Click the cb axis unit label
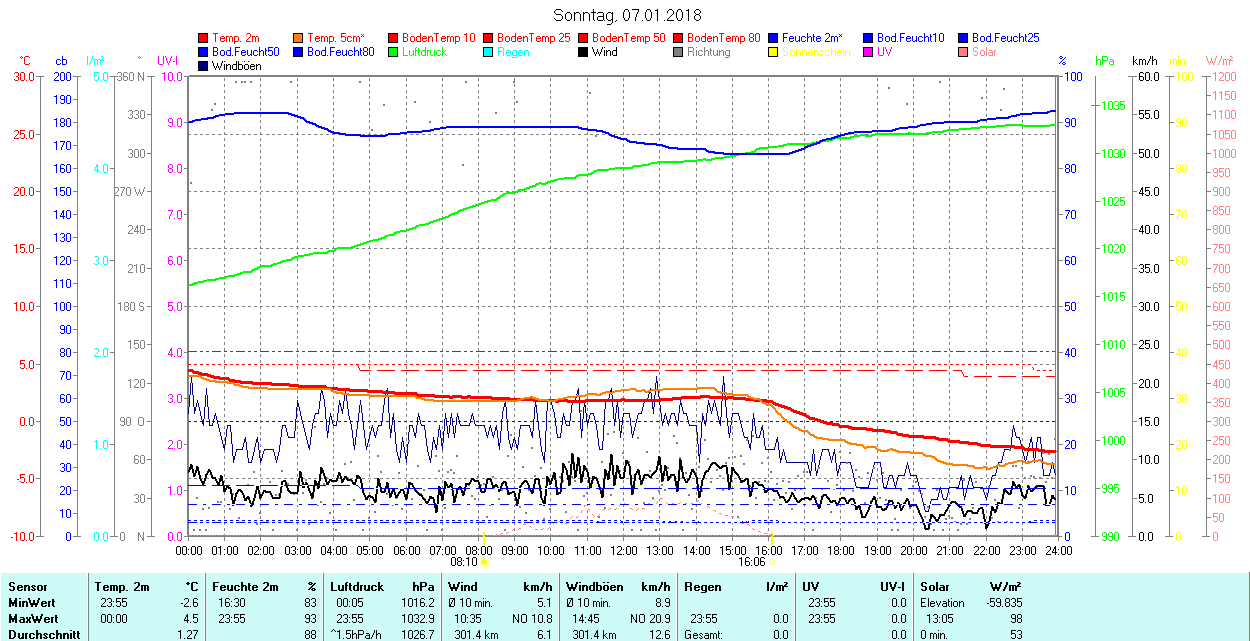The height and width of the screenshot is (641, 1250). point(62,61)
